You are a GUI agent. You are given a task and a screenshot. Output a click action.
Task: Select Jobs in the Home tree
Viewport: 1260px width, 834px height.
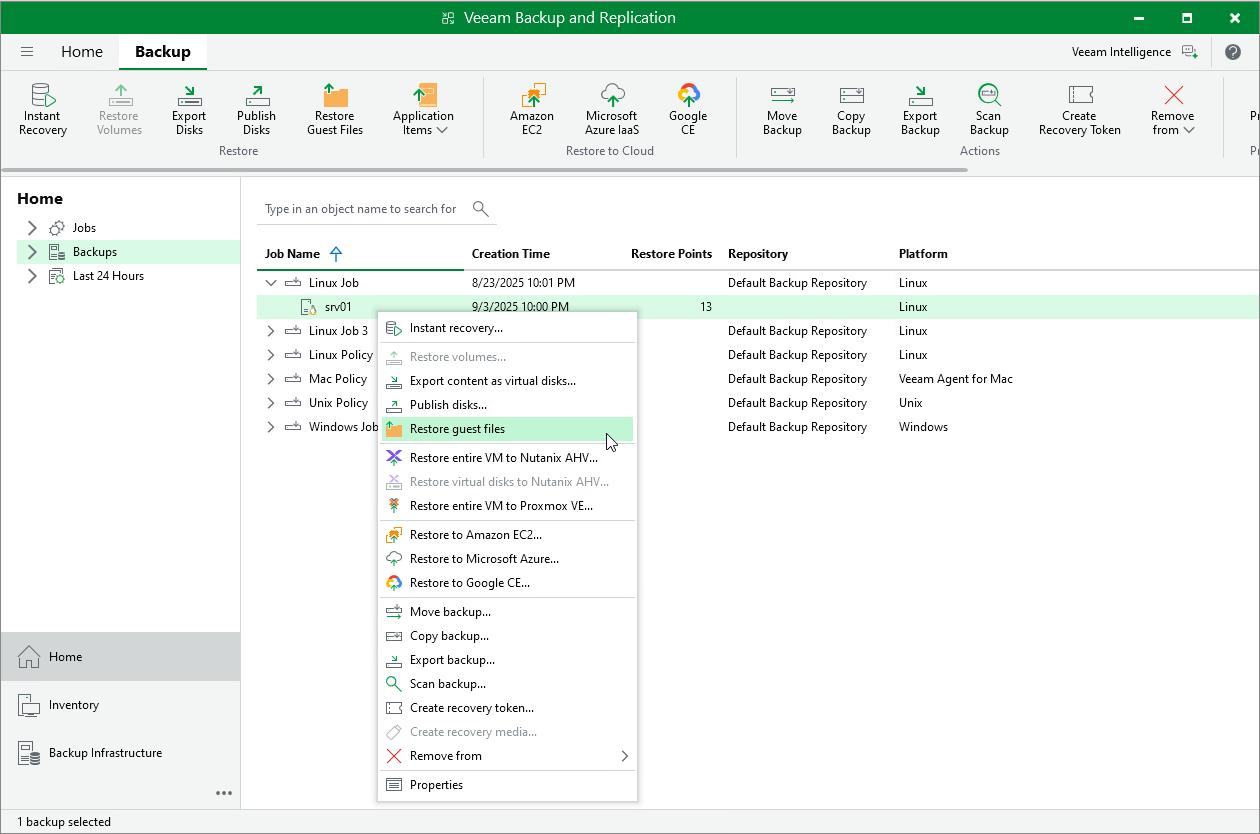[x=84, y=228]
